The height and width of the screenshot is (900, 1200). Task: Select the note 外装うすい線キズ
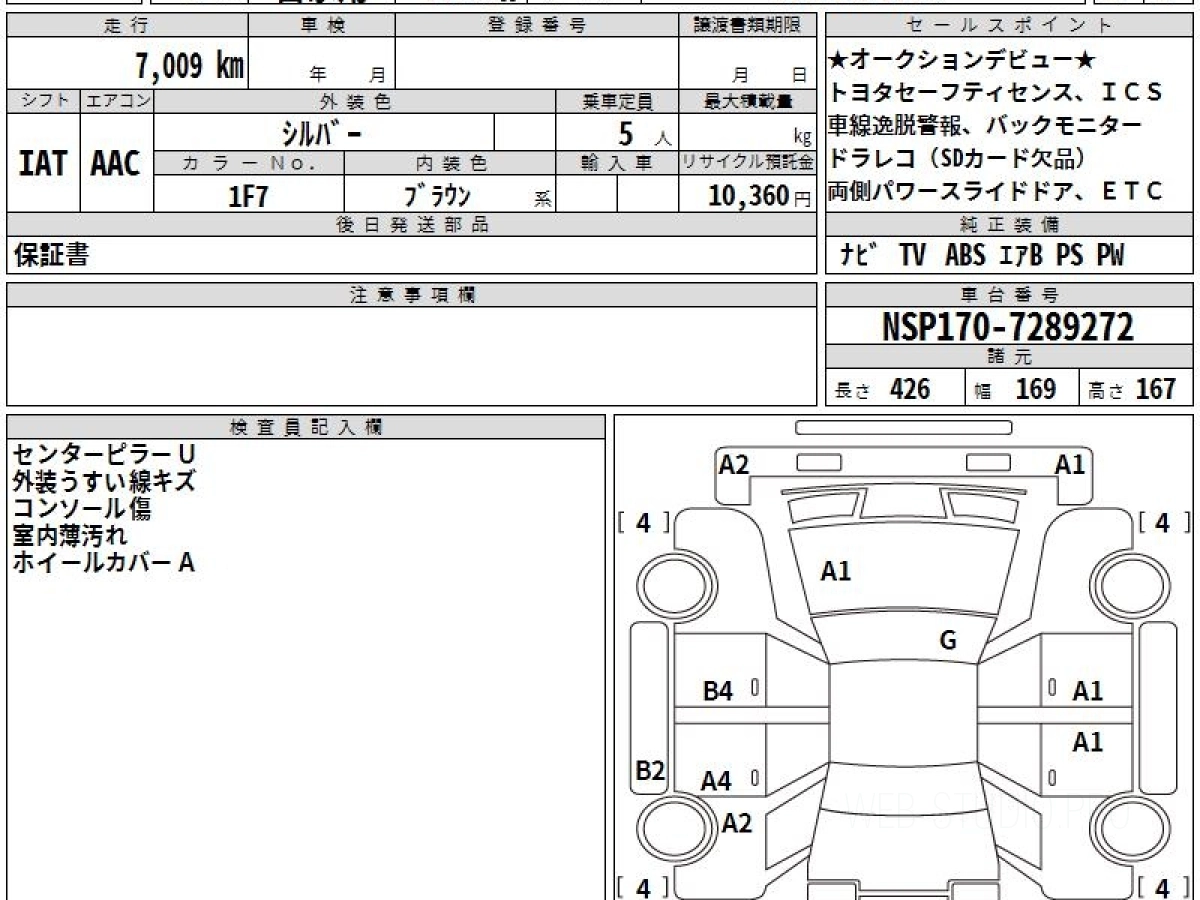(x=104, y=481)
